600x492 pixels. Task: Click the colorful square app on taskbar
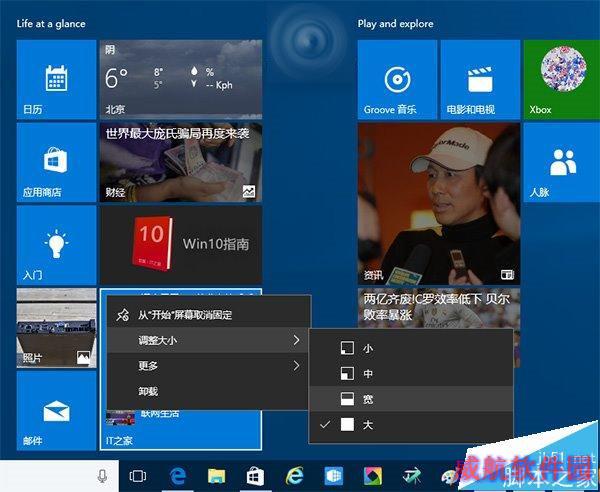[x=373, y=476]
